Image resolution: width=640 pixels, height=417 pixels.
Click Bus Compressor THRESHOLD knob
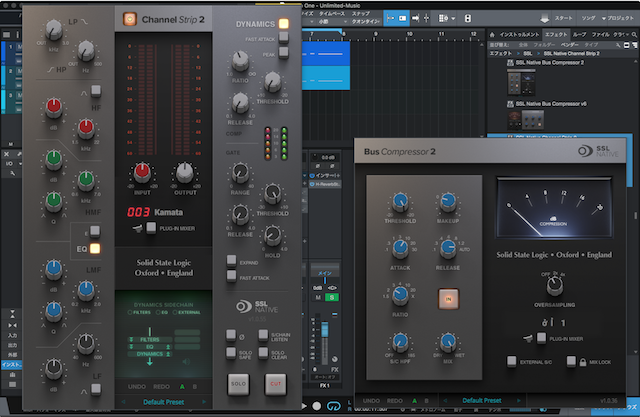400,202
